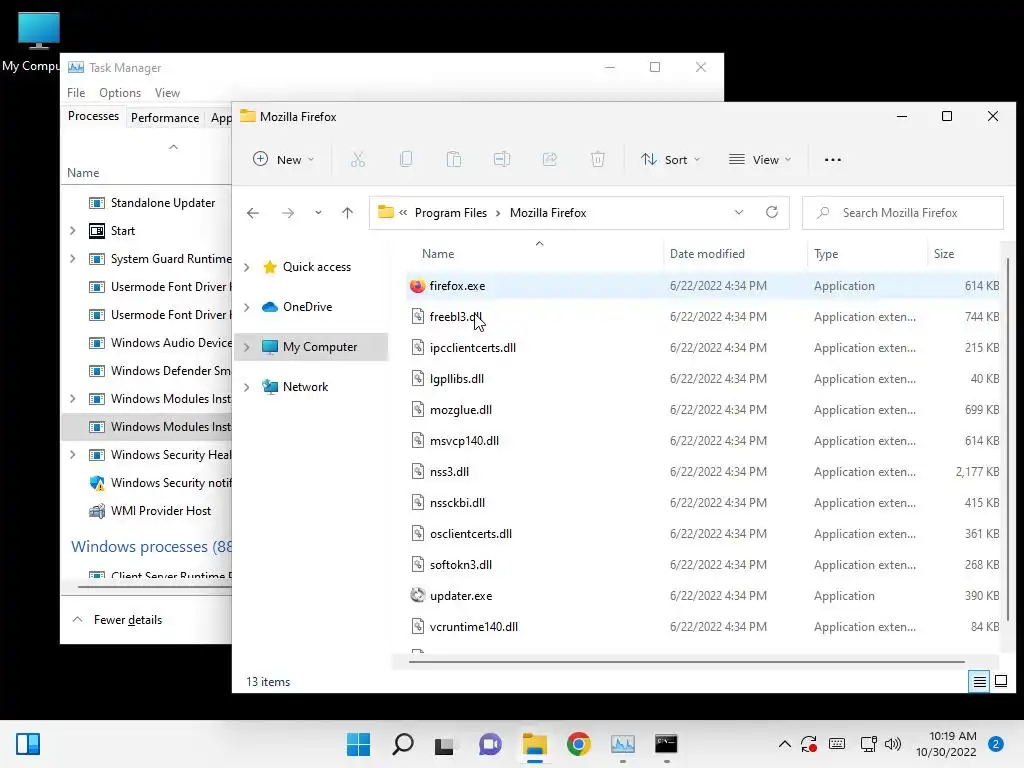
Task: Click the Rename icon in Explorer toolbar
Action: coord(502,159)
